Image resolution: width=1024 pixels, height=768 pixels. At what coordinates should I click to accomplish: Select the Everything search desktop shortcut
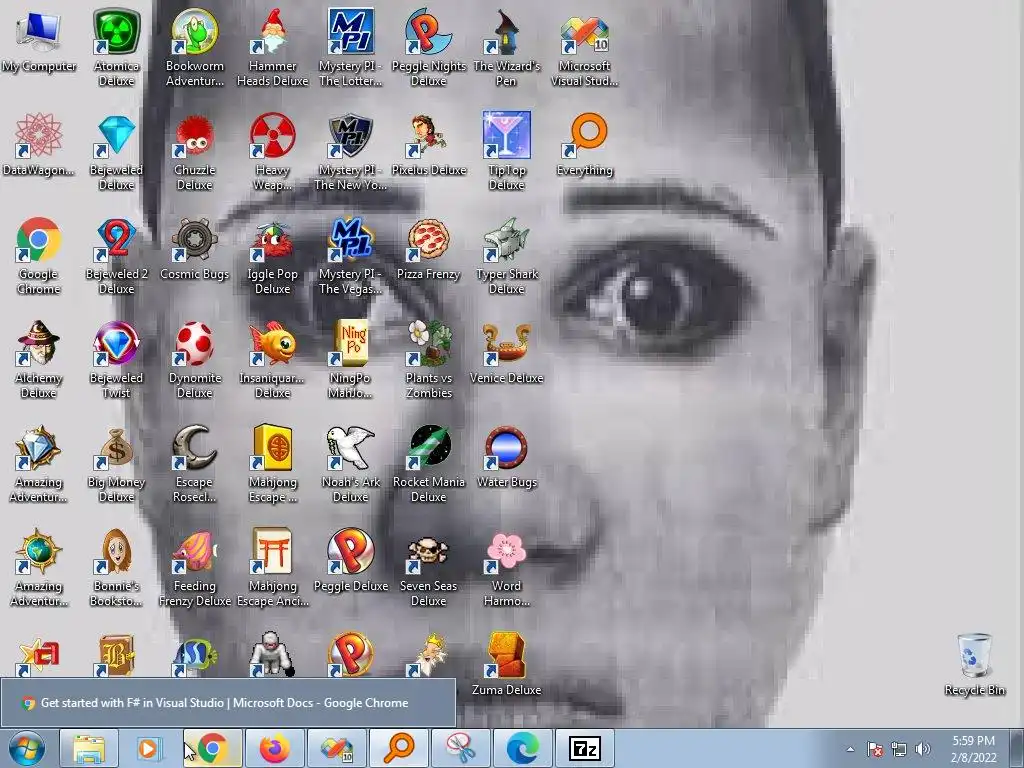pyautogui.click(x=584, y=145)
